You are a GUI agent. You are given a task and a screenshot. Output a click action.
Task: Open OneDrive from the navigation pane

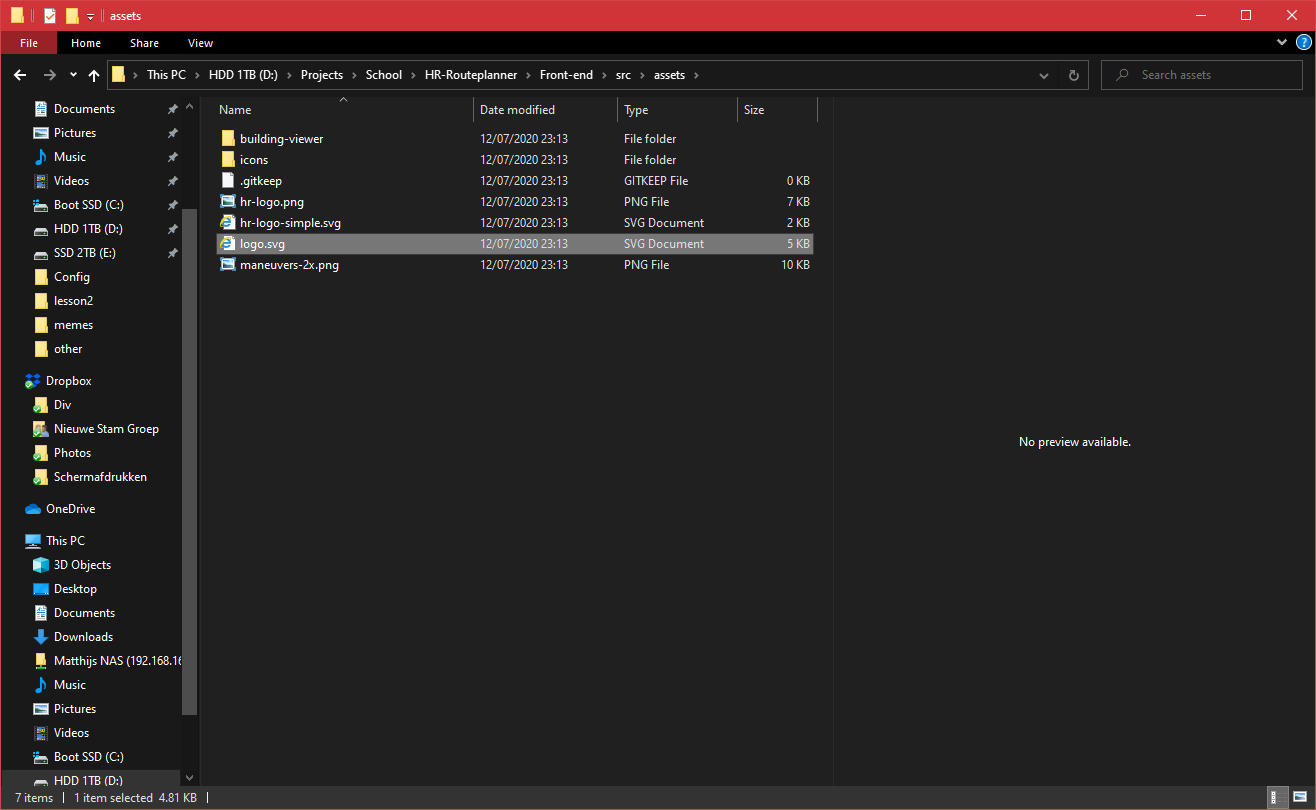(x=64, y=508)
